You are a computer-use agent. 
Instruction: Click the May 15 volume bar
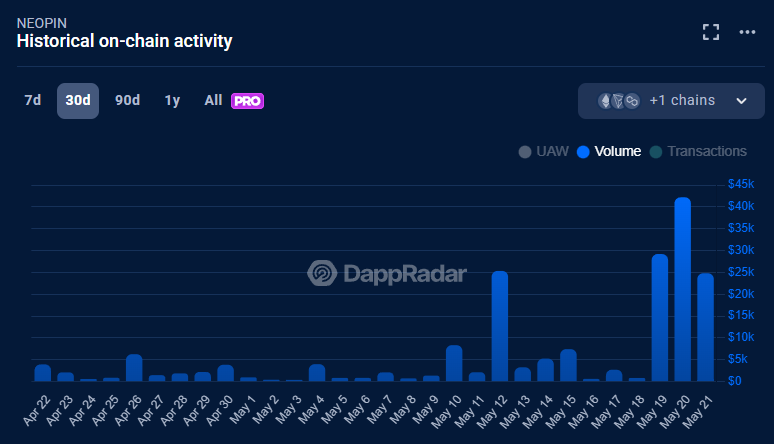coord(569,365)
